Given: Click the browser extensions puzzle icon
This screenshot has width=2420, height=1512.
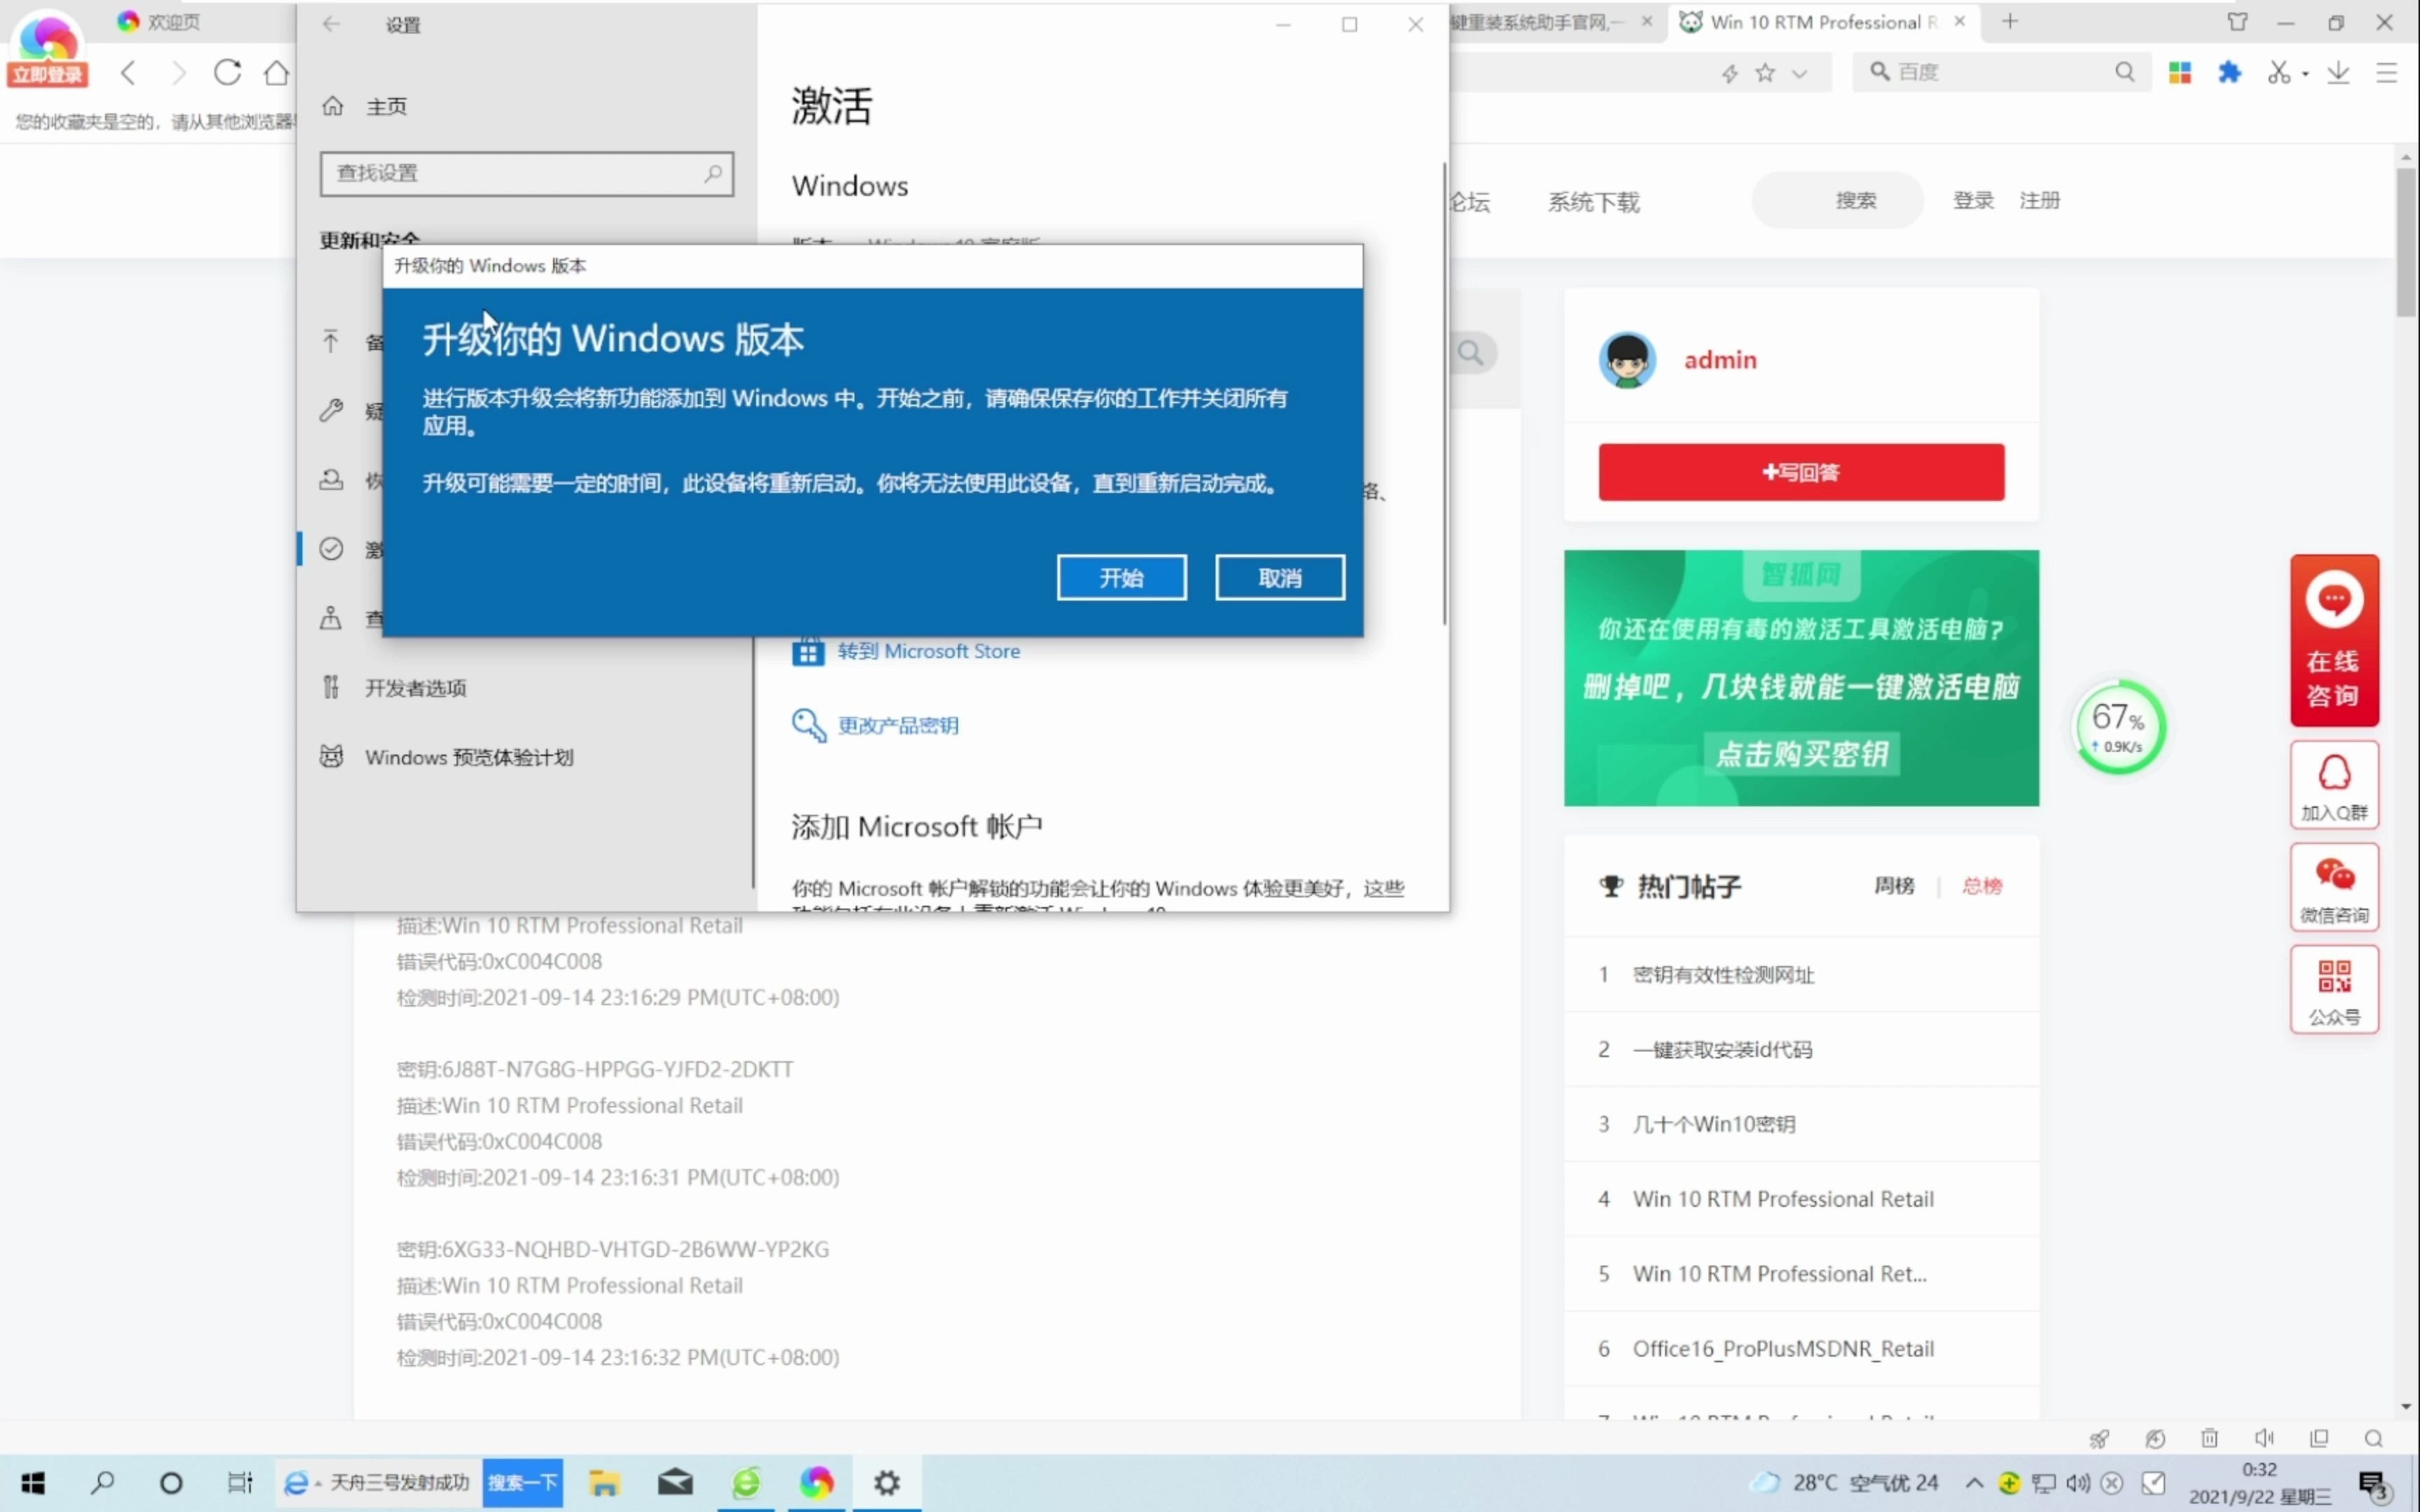Looking at the screenshot, I should pos(2229,72).
